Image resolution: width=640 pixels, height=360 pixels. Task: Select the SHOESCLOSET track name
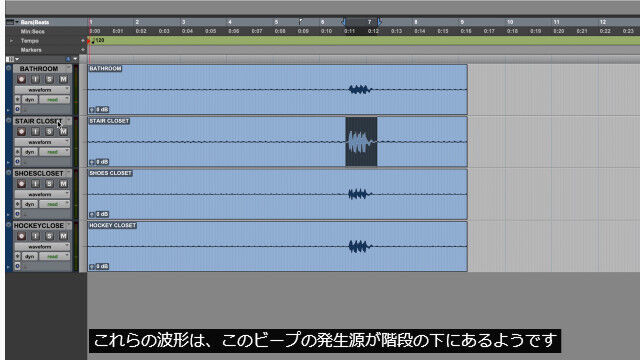click(39, 173)
